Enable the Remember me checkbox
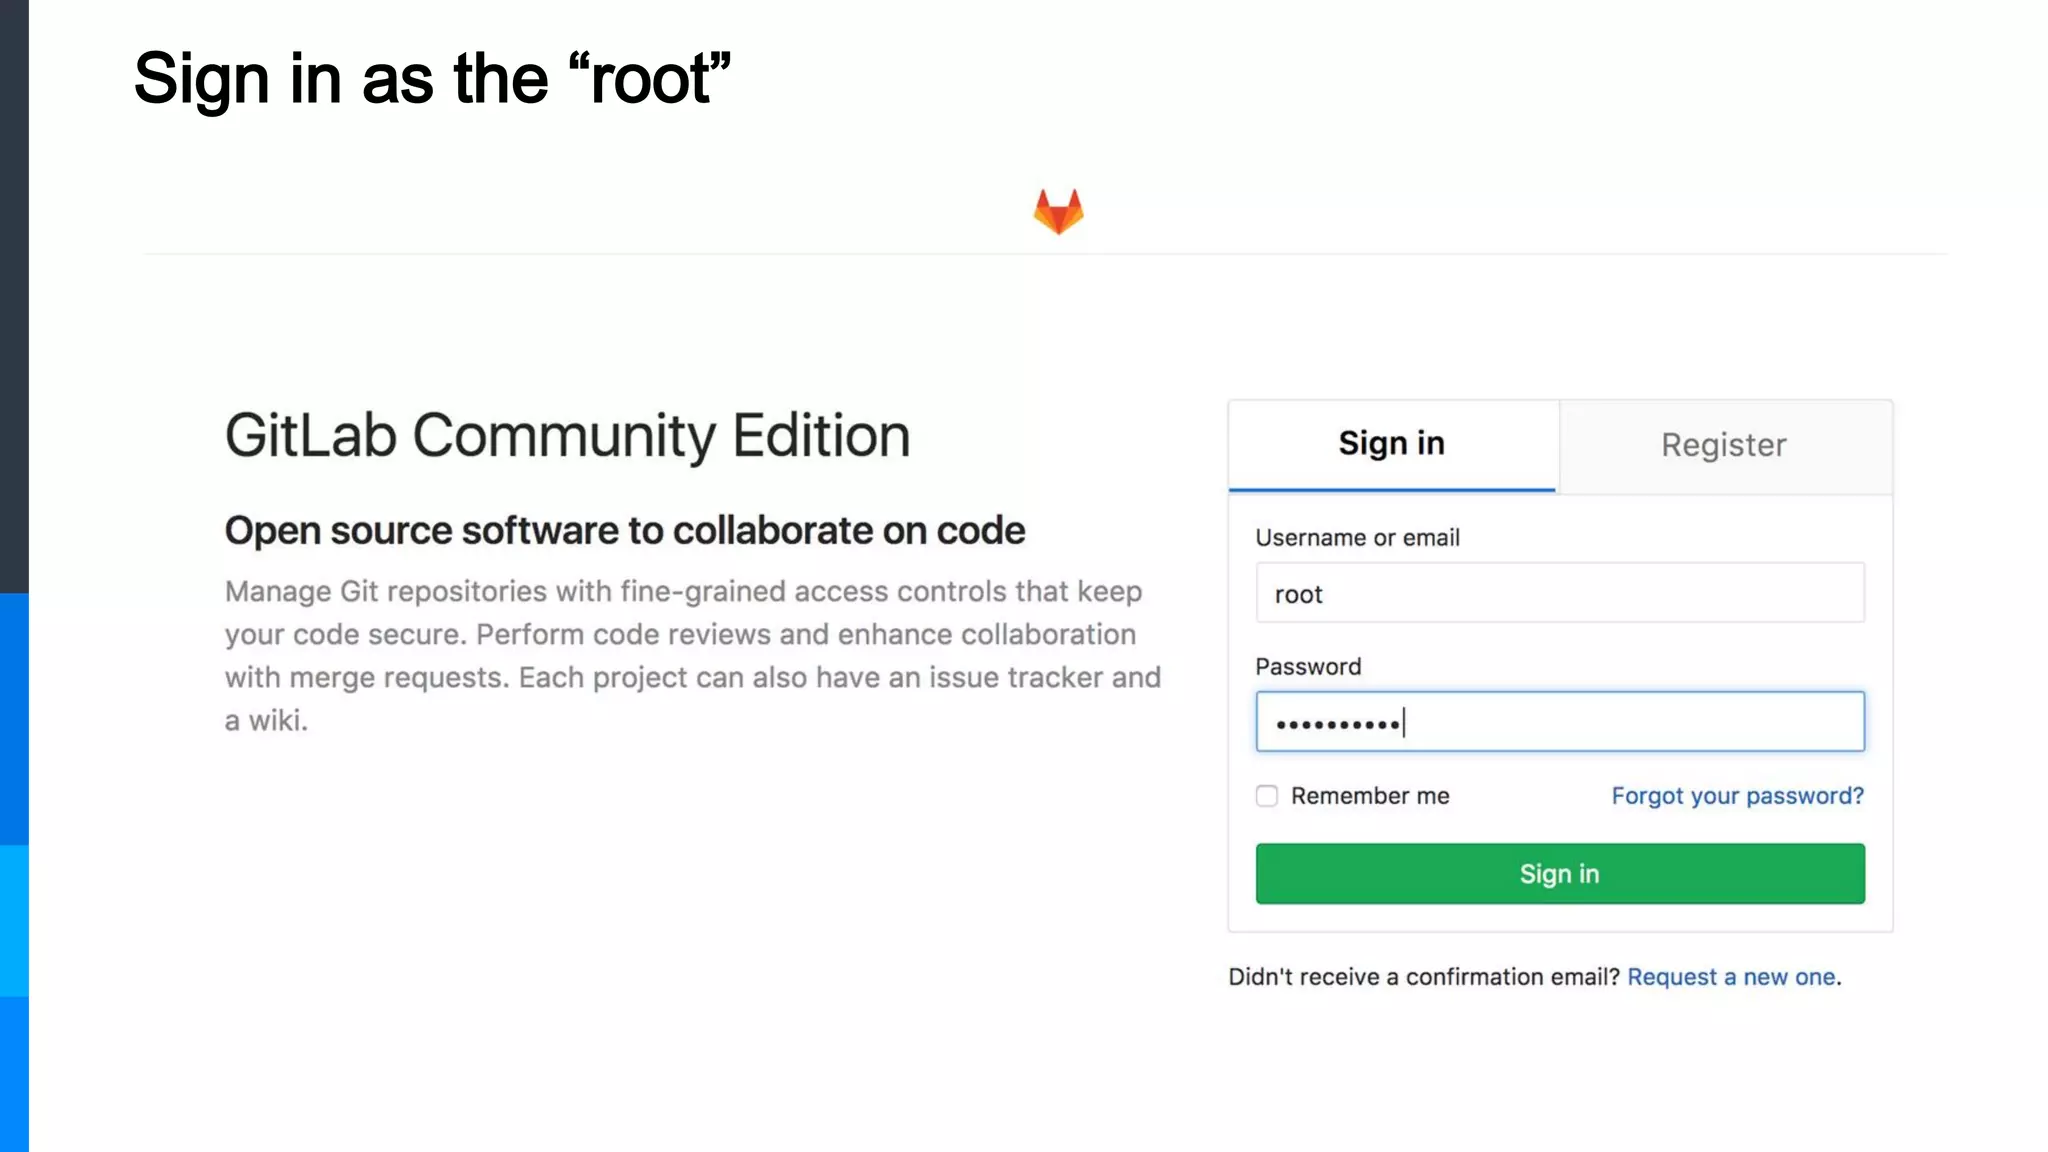This screenshot has height=1152, width=2048. pos(1267,796)
